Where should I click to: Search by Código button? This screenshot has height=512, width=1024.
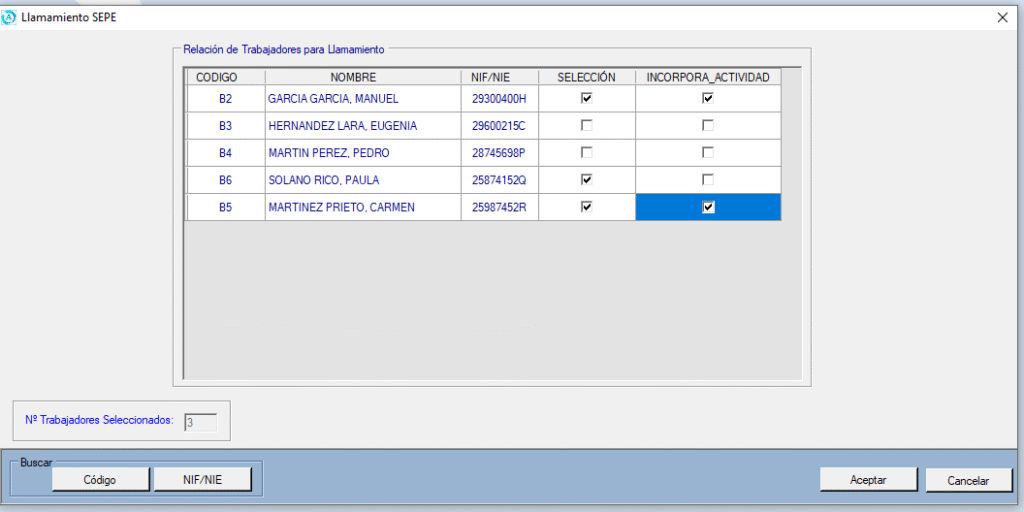coord(100,480)
